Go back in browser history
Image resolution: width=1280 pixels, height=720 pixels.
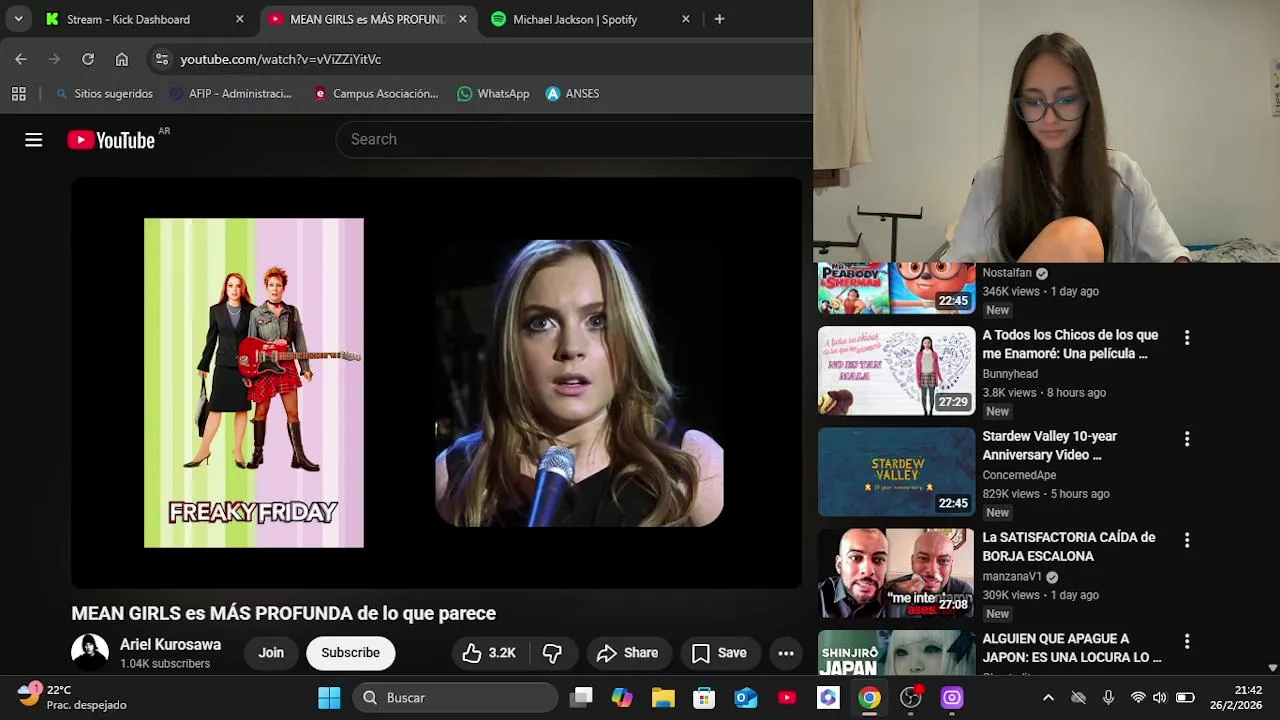(x=21, y=59)
